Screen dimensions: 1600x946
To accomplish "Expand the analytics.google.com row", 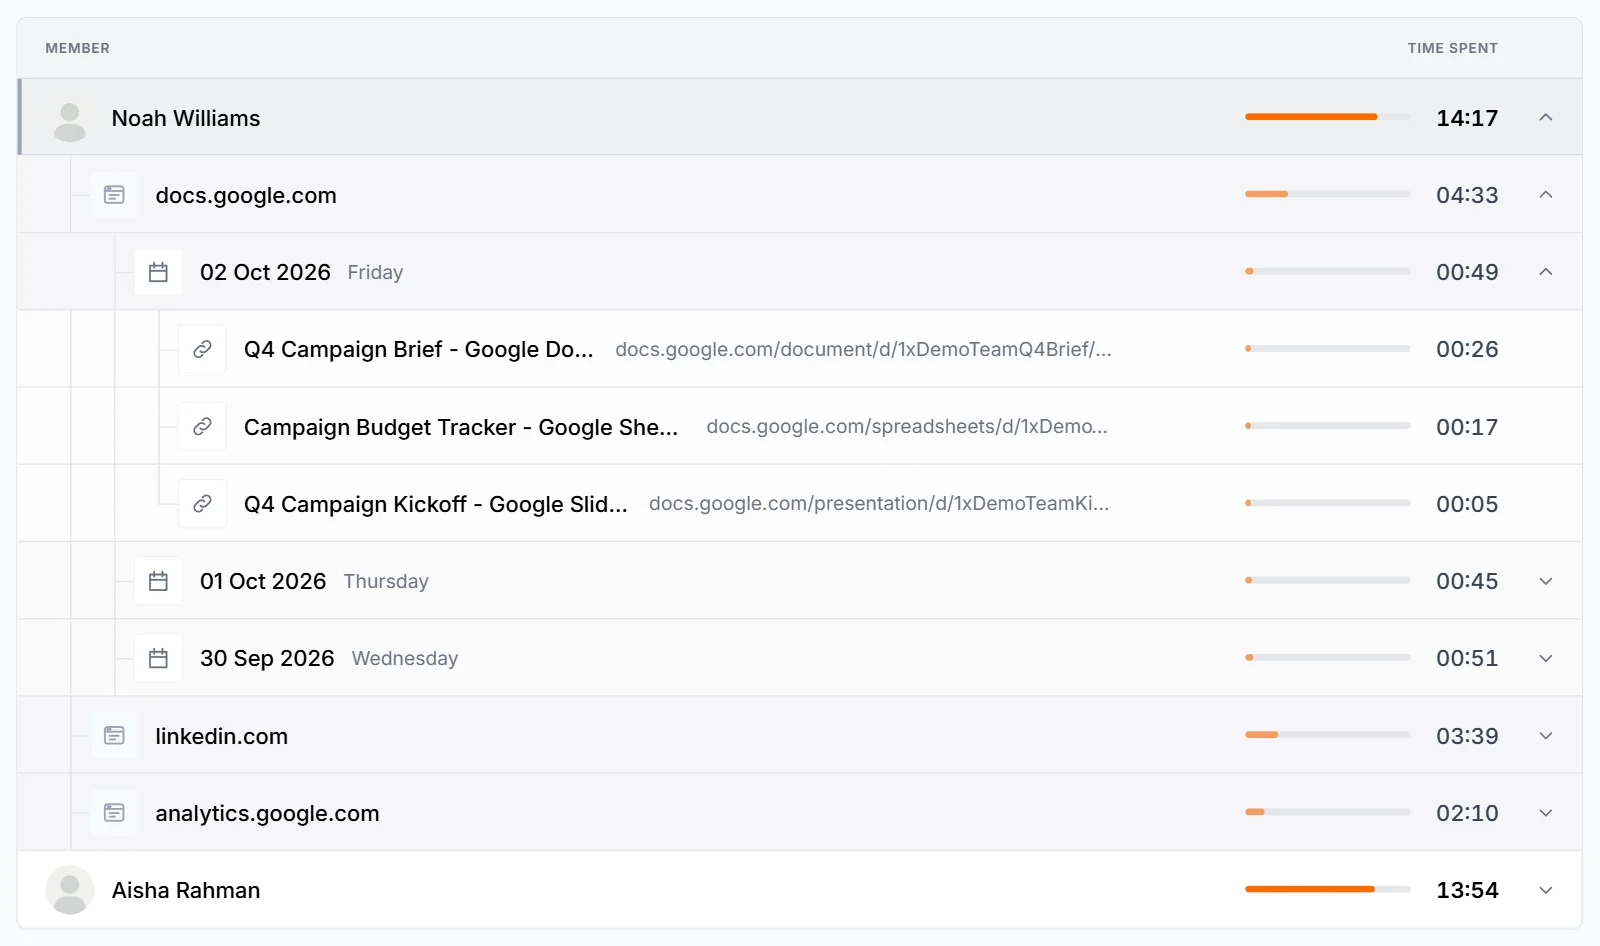I will click(x=1546, y=813).
